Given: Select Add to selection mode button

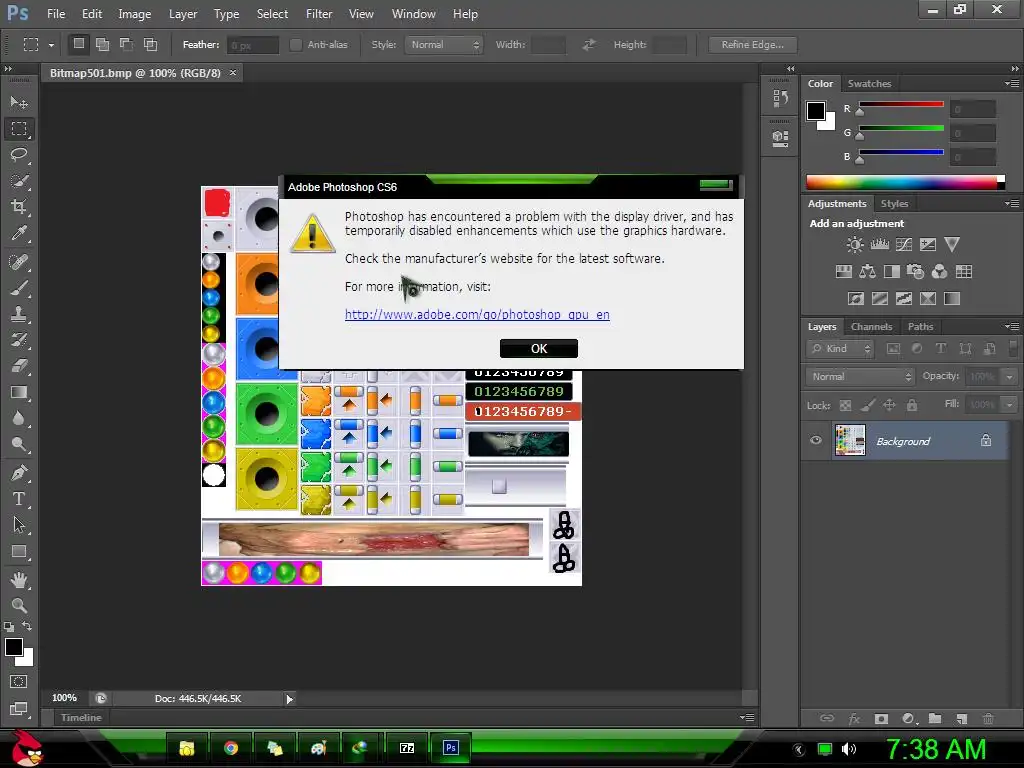Looking at the screenshot, I should (x=103, y=44).
